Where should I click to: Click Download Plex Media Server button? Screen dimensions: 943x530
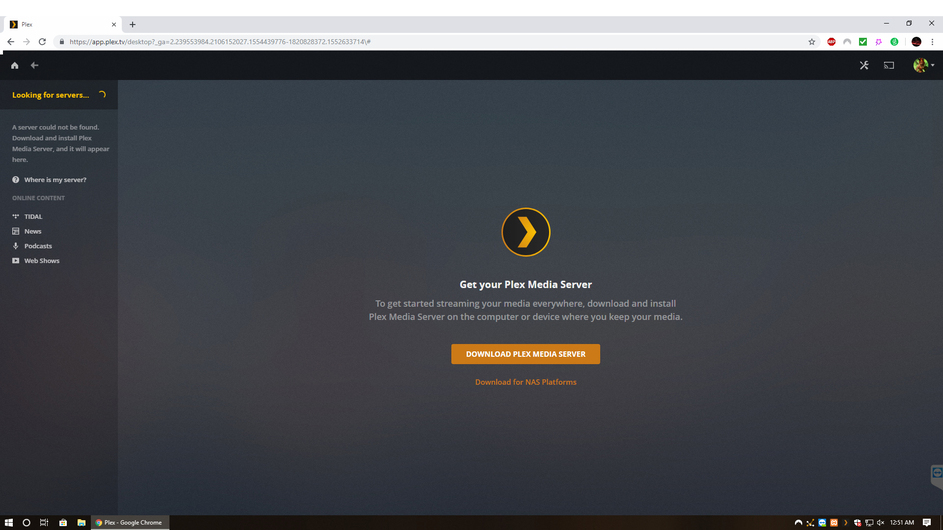[526, 354]
